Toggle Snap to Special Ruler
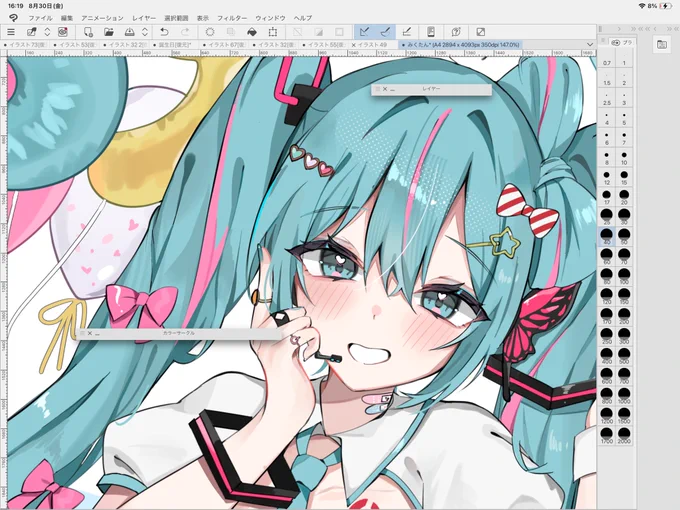 click(x=385, y=32)
